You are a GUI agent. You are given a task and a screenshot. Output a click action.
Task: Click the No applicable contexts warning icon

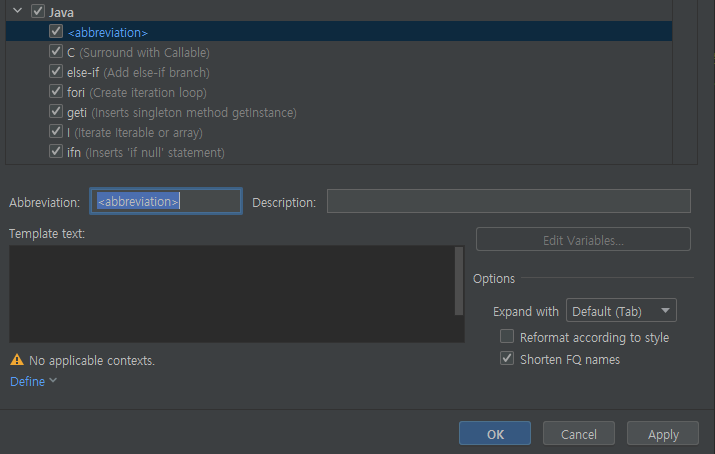[x=17, y=360]
